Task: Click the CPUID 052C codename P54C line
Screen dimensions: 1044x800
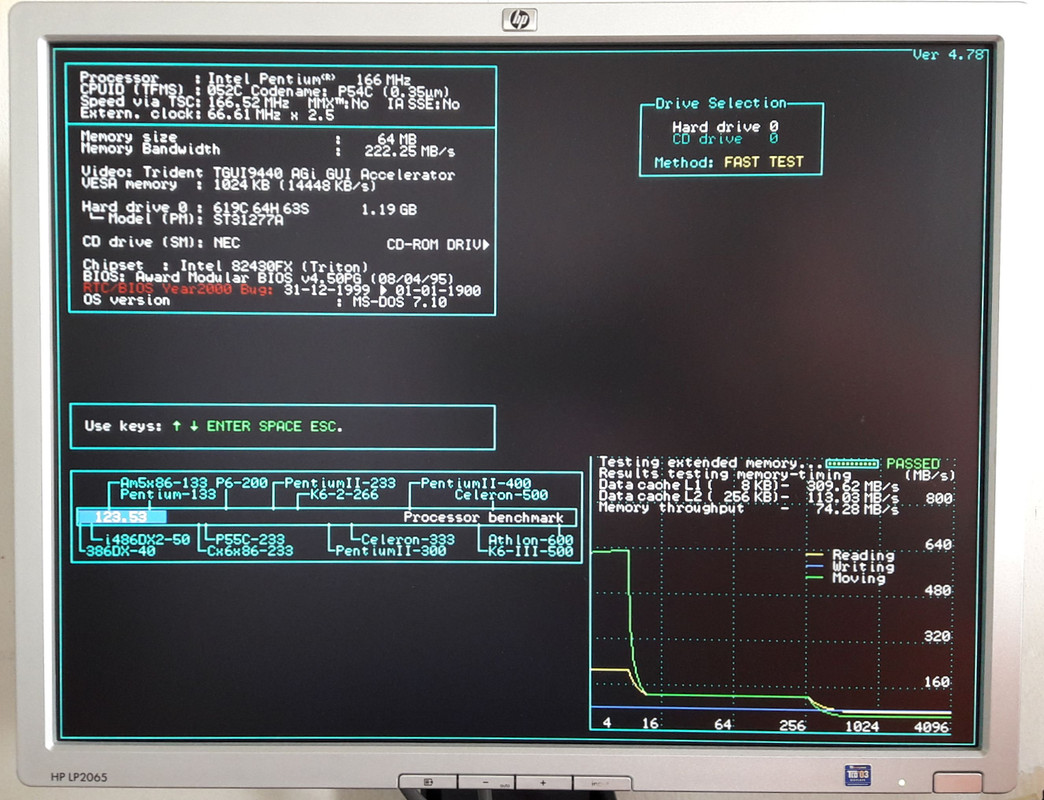Action: 264,91
